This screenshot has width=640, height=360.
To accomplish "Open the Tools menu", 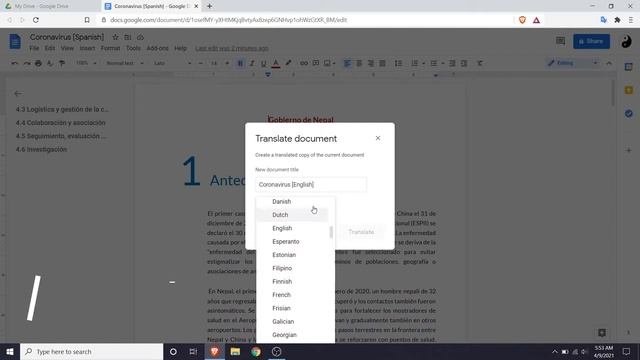I will (133, 48).
